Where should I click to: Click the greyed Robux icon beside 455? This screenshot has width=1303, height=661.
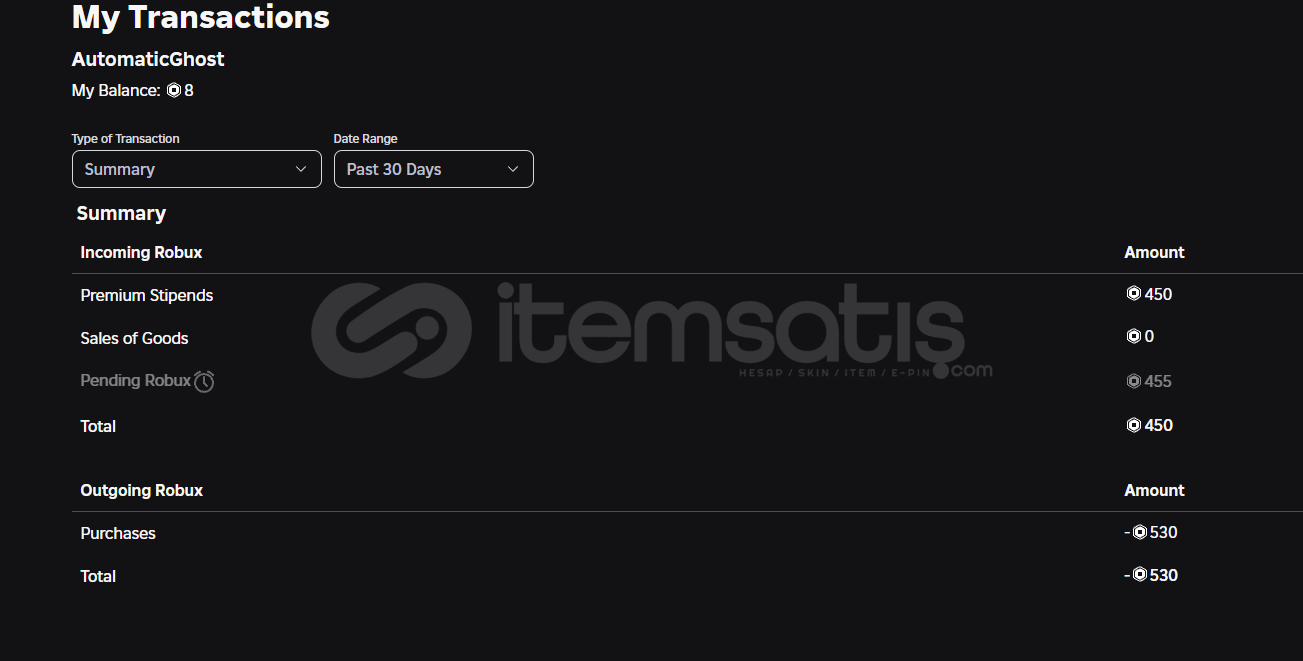(1134, 381)
